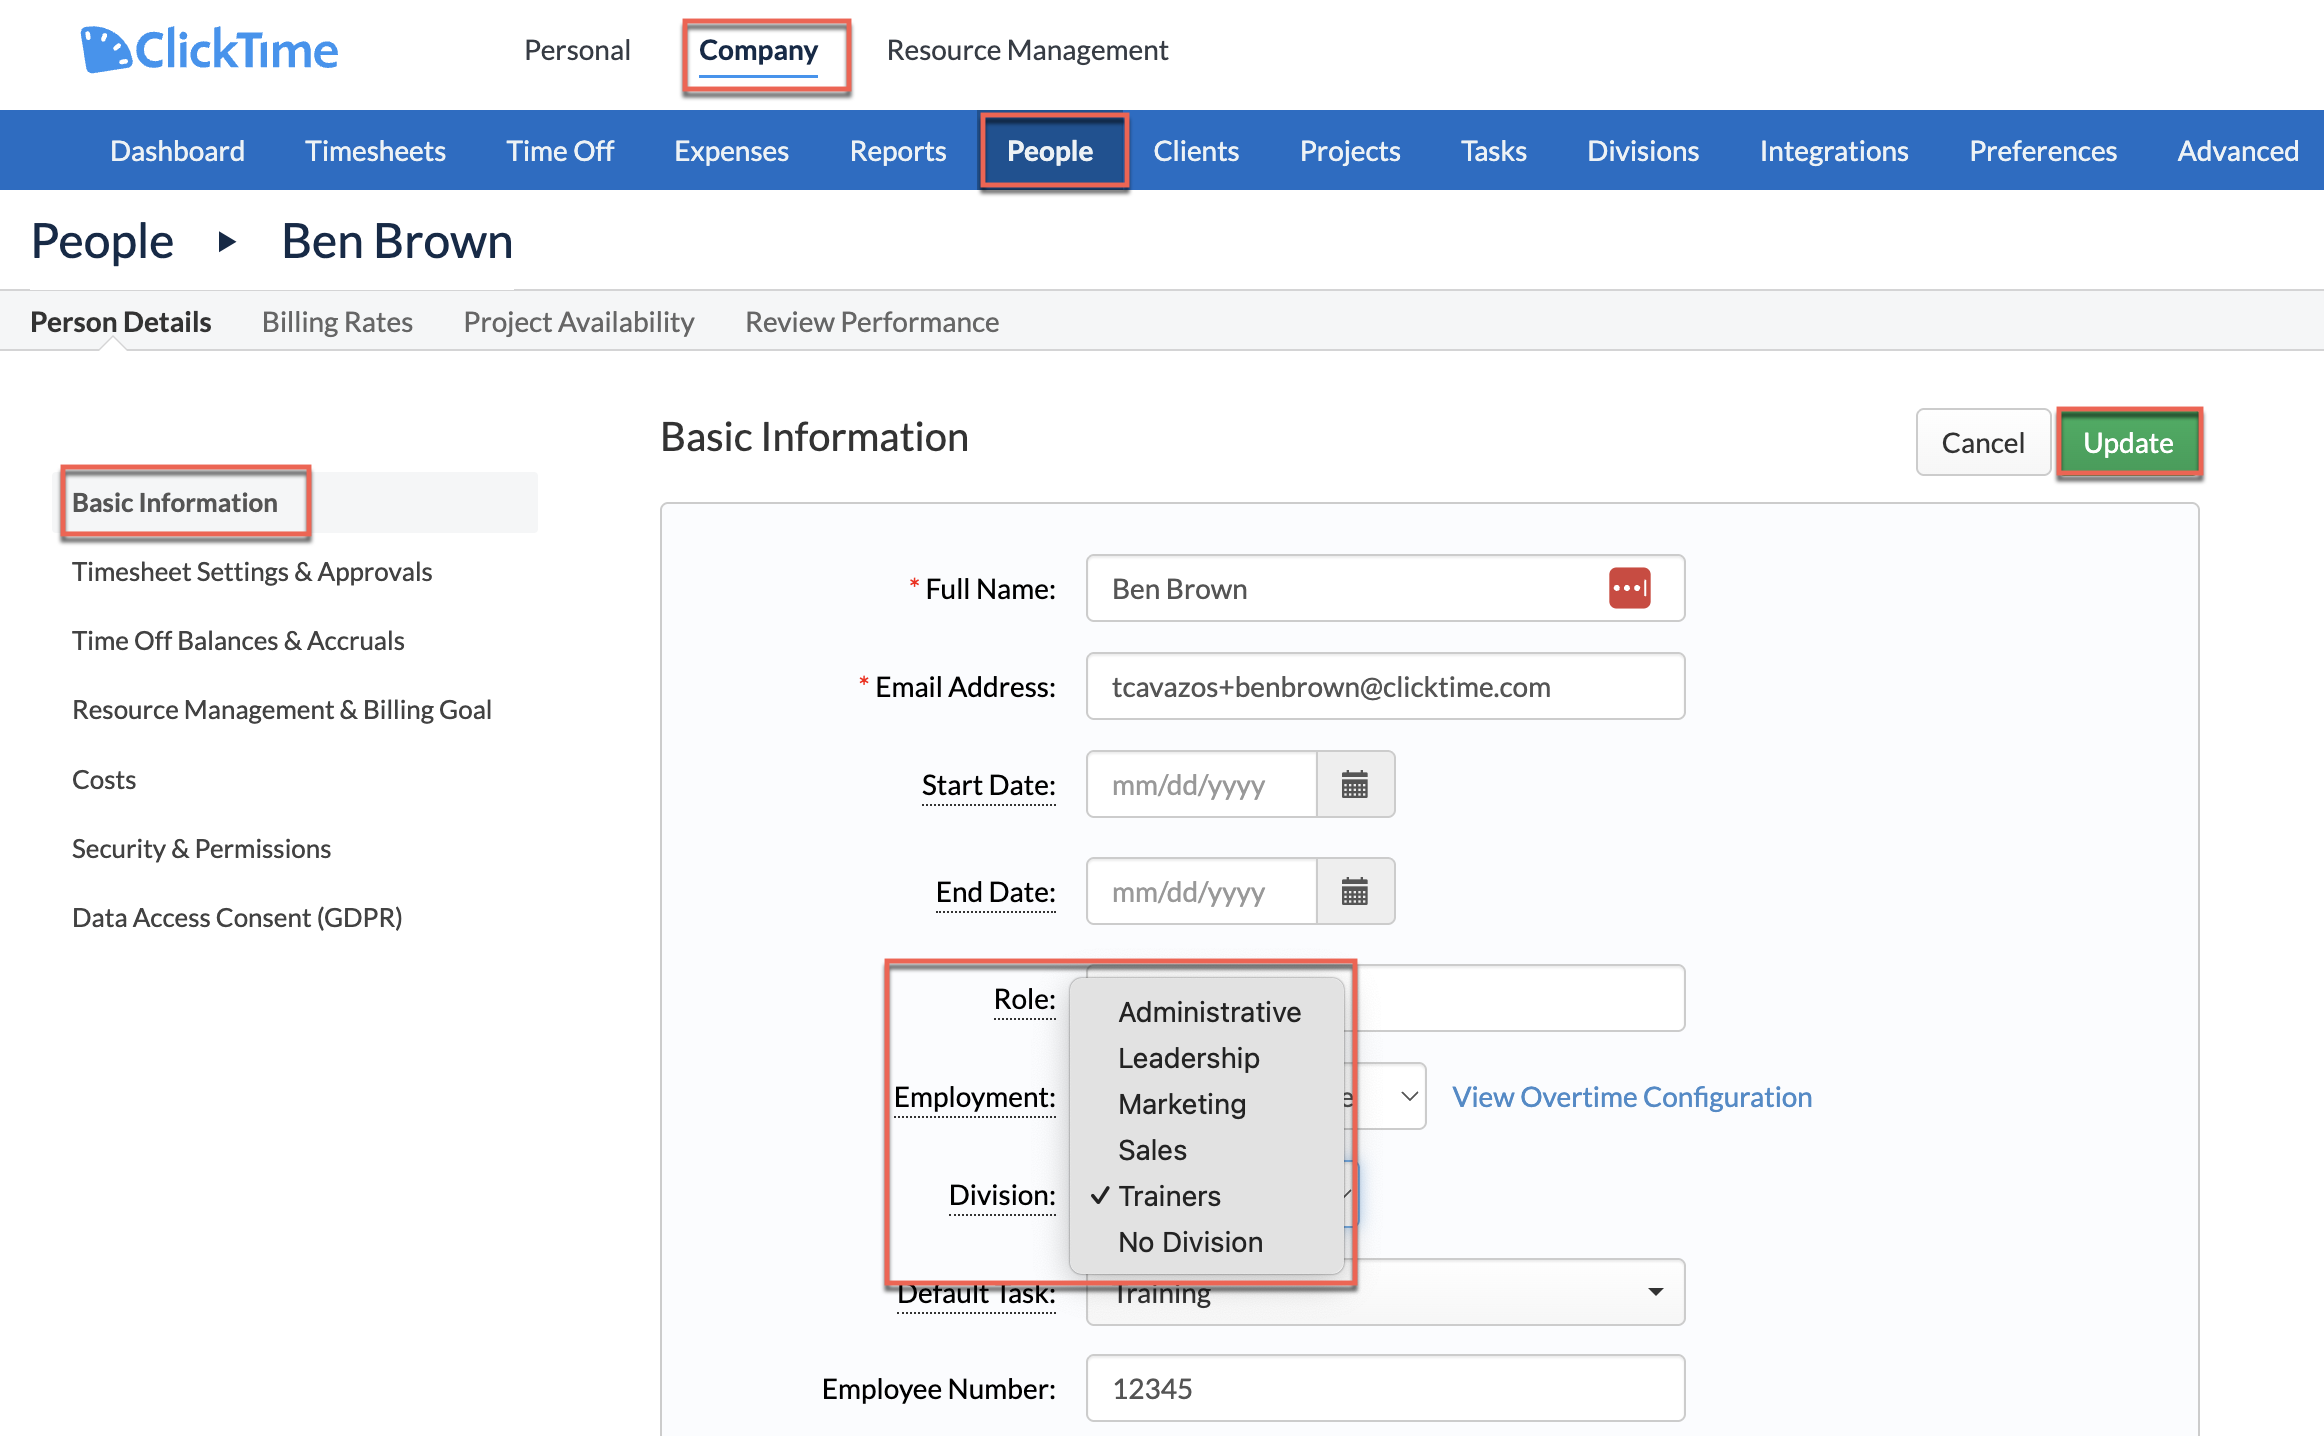This screenshot has height=1436, width=2324.
Task: Choose Trainers from the Division list
Action: tap(1207, 1196)
